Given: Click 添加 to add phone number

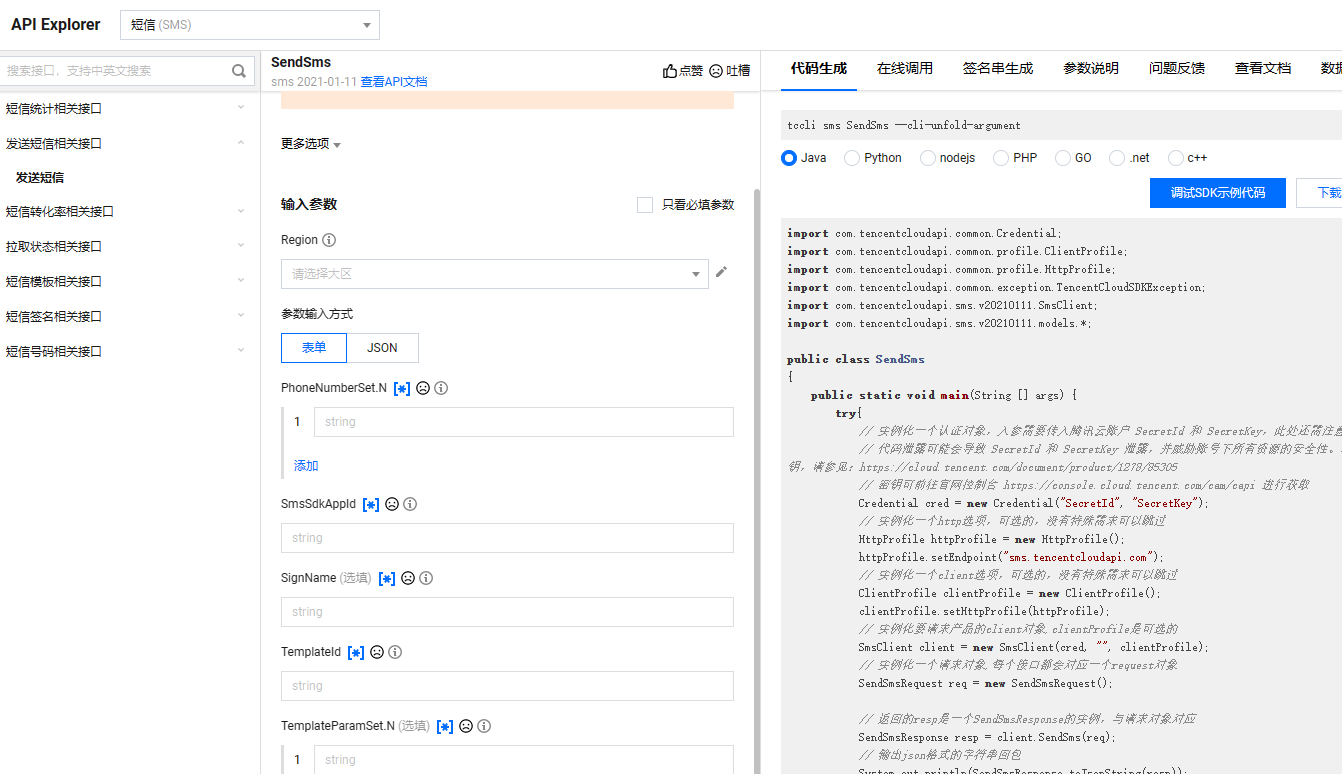Looking at the screenshot, I should (306, 466).
